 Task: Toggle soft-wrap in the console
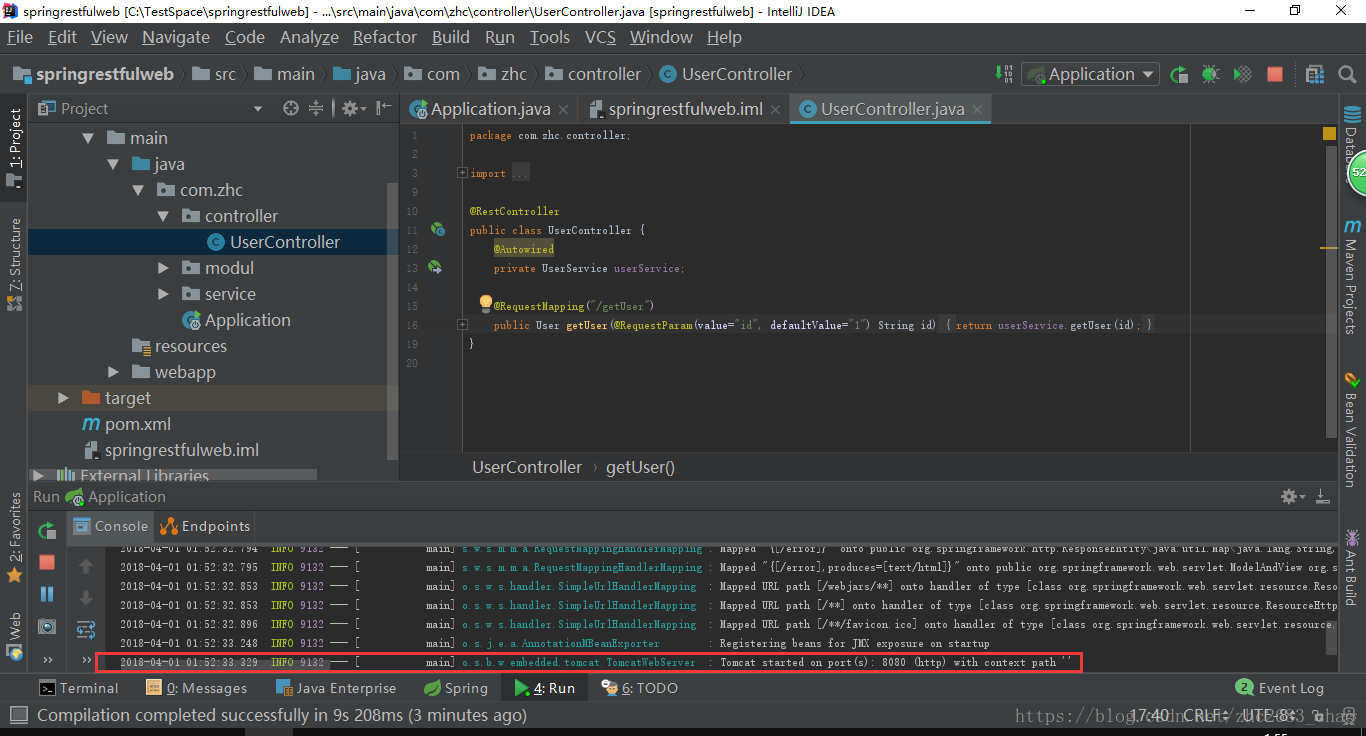pos(86,629)
